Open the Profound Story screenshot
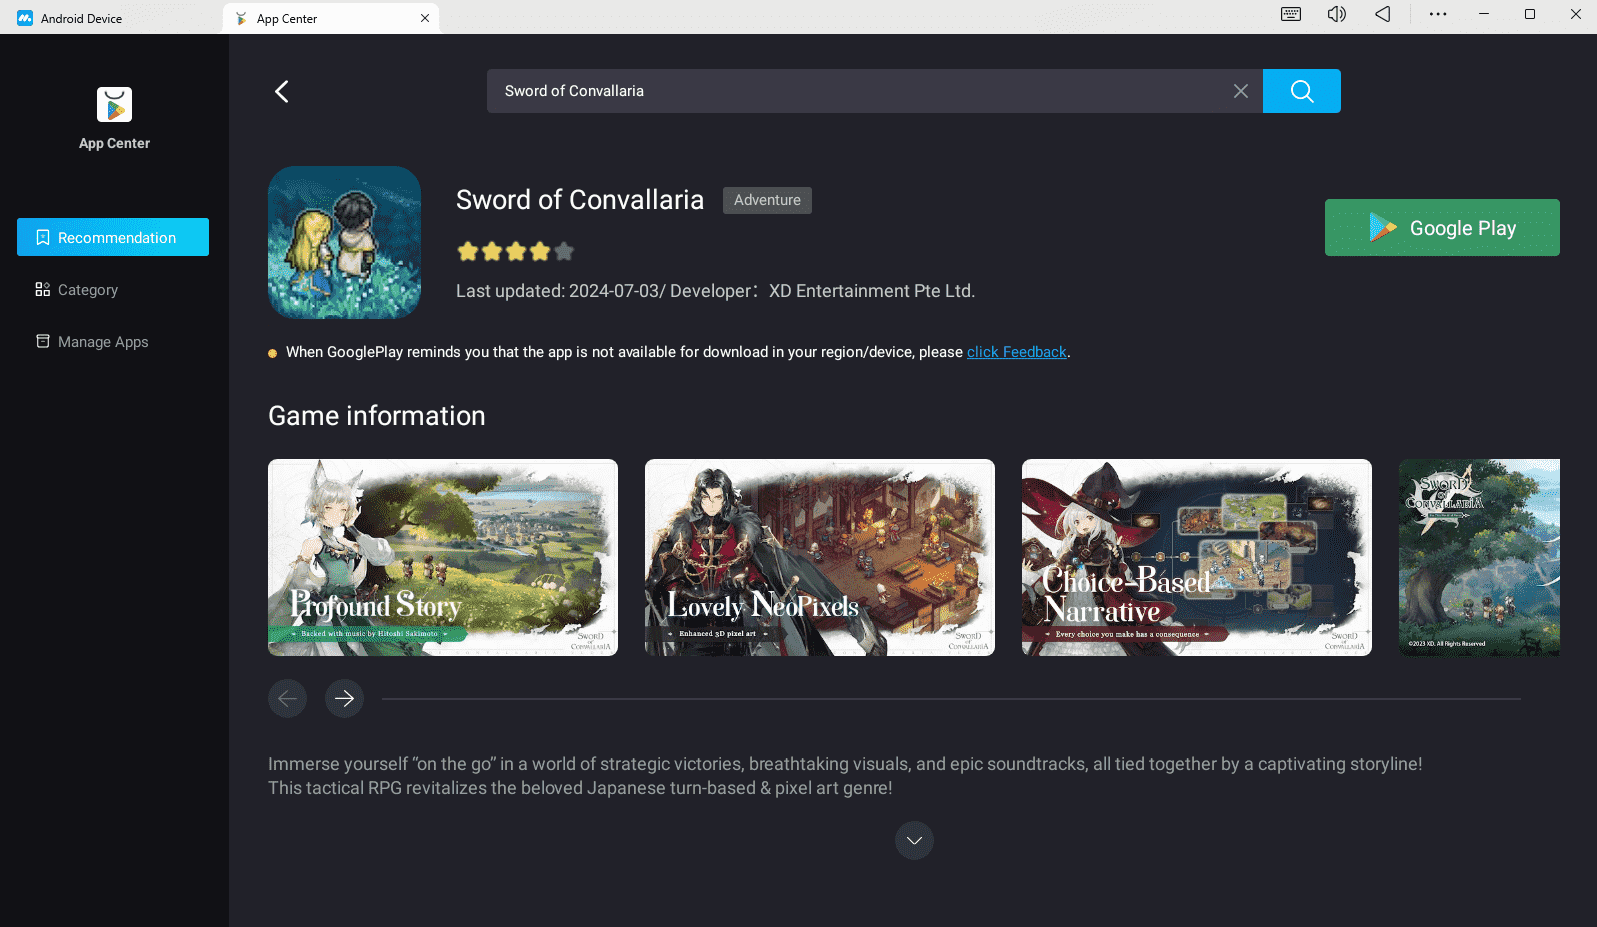This screenshot has width=1597, height=927. [443, 557]
